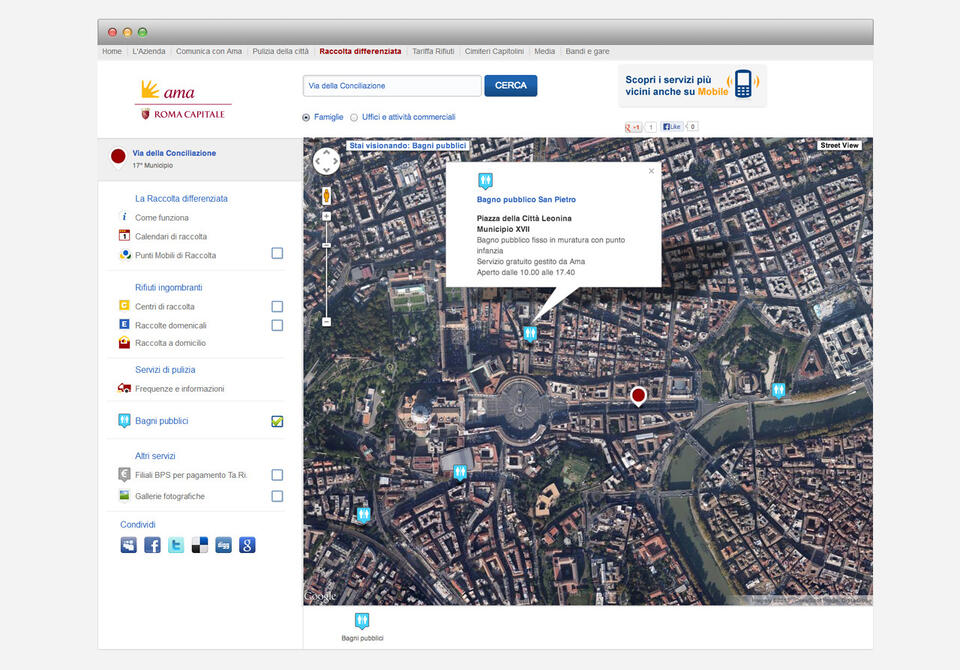Uncheck the Bagni pubblici checkbox
The height and width of the screenshot is (670, 960).
click(277, 421)
